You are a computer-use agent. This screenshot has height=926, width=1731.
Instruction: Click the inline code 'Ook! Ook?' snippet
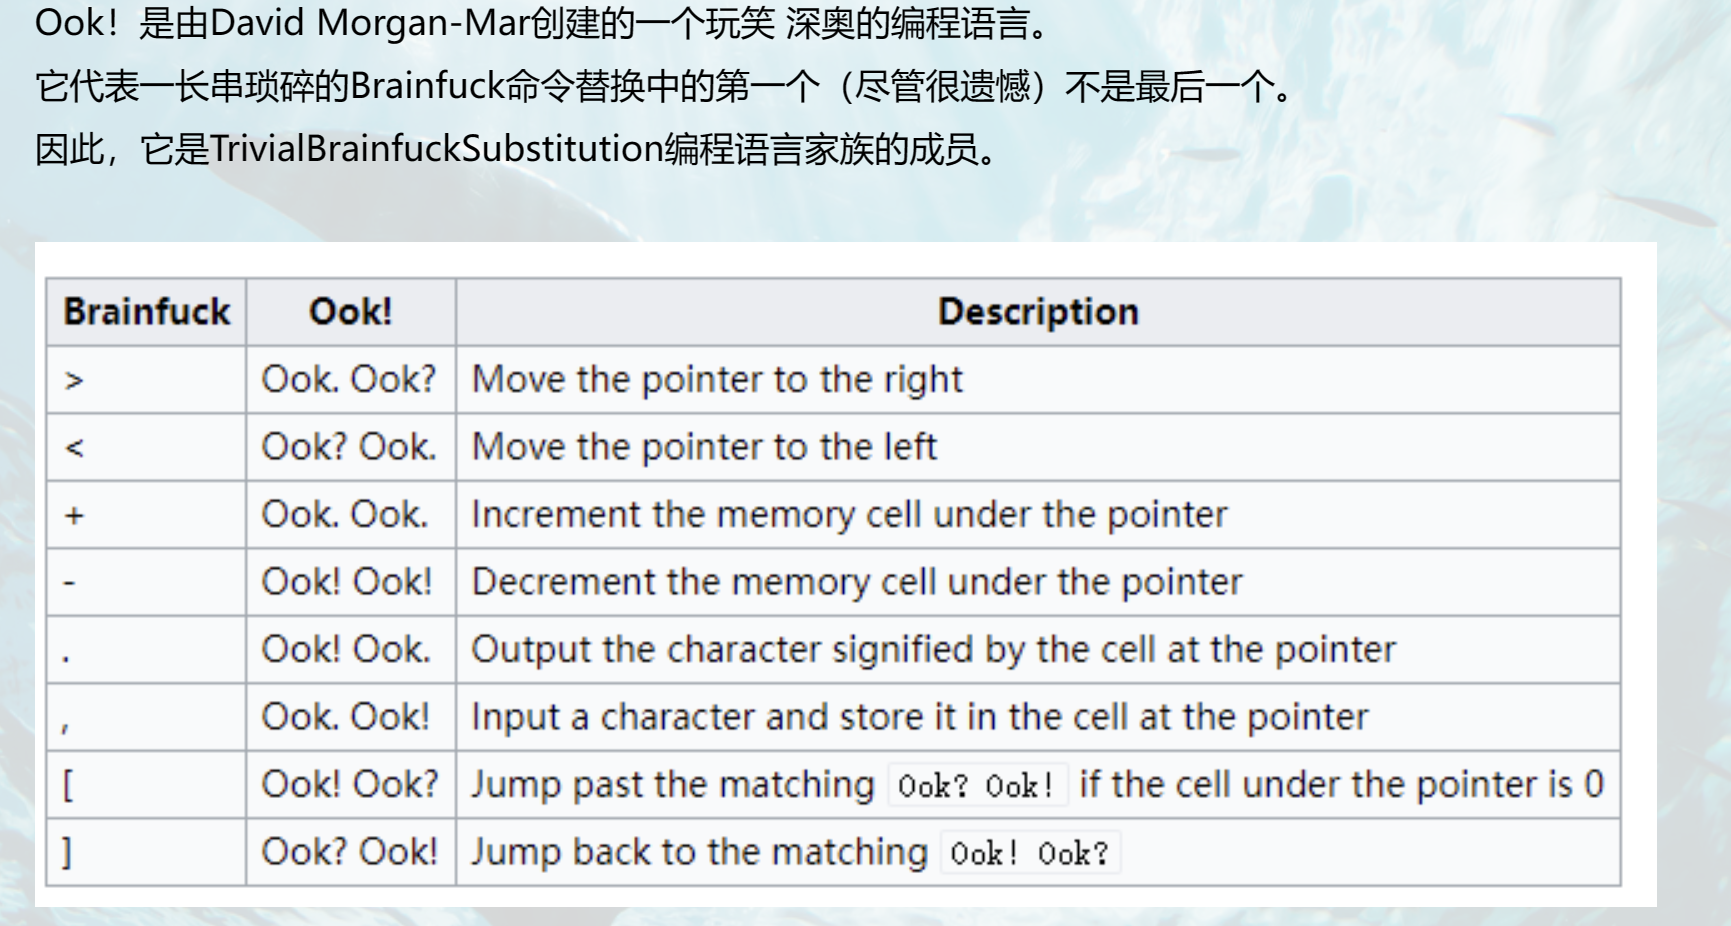coord(1029,853)
